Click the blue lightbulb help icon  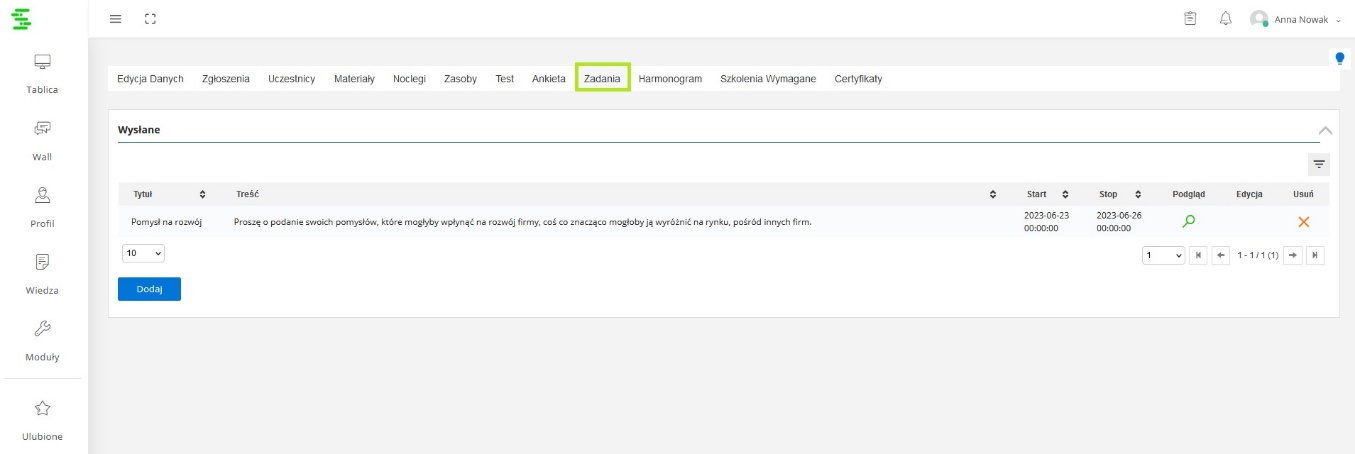(x=1340, y=58)
